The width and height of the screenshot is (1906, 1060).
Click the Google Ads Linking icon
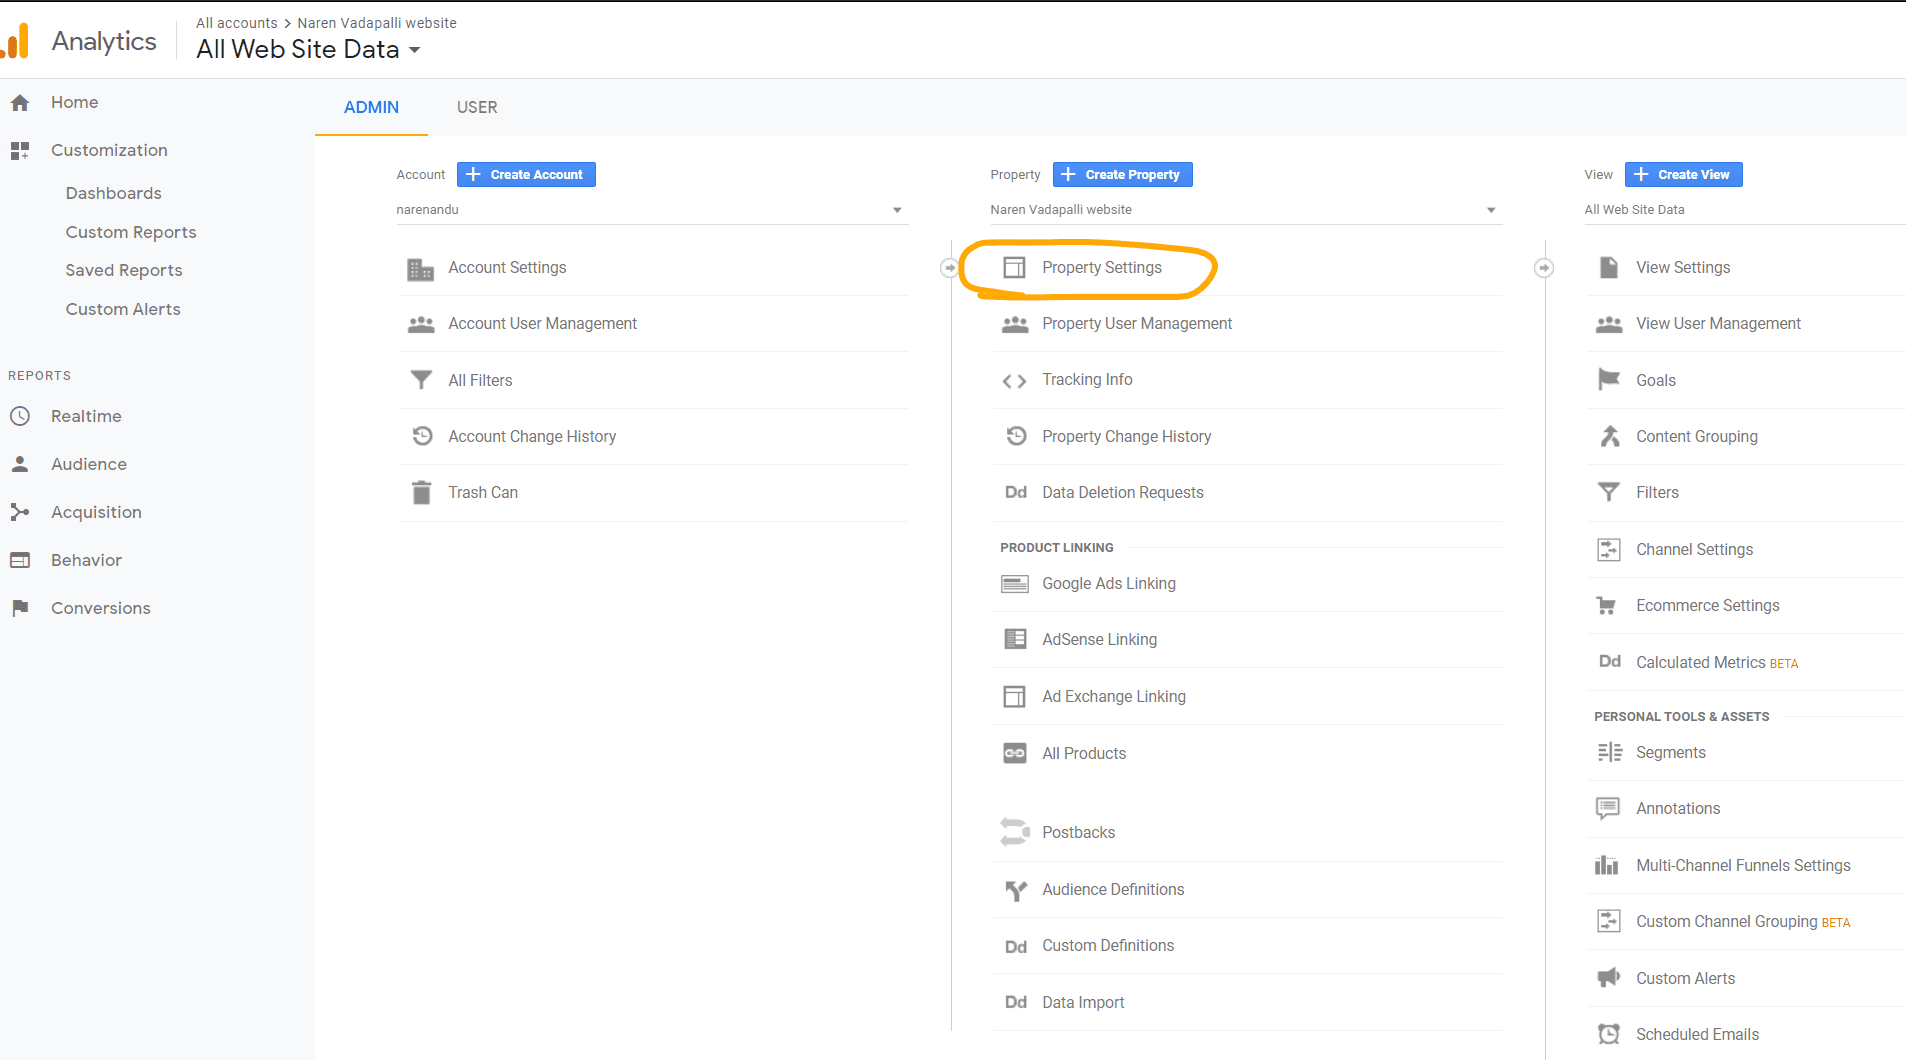(1015, 584)
